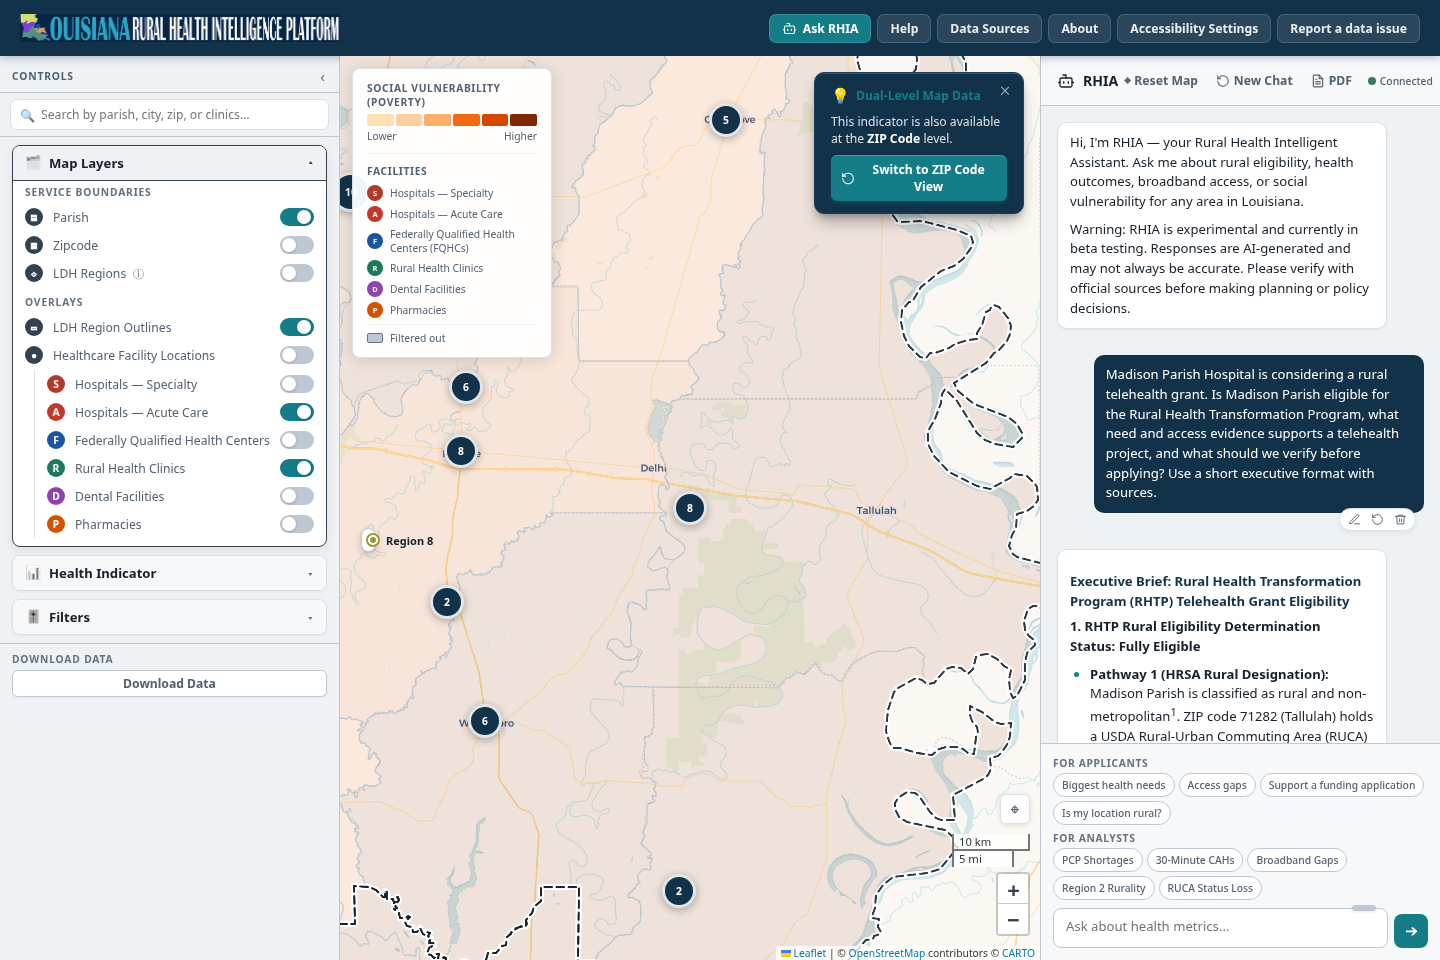
Task: Collapse the Controls sidebar chevron
Action: pos(322,77)
